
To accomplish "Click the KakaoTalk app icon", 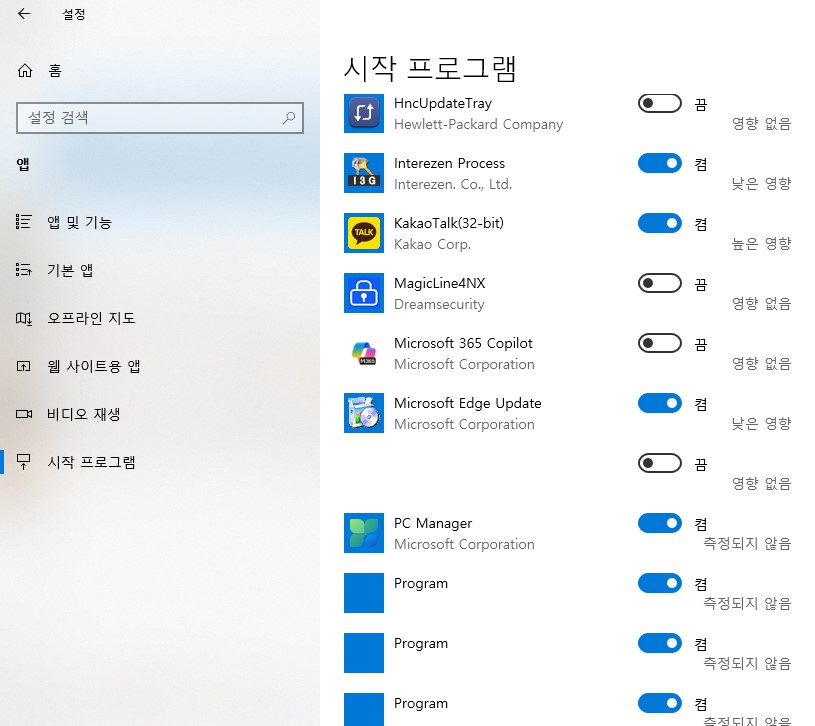I will [x=363, y=233].
